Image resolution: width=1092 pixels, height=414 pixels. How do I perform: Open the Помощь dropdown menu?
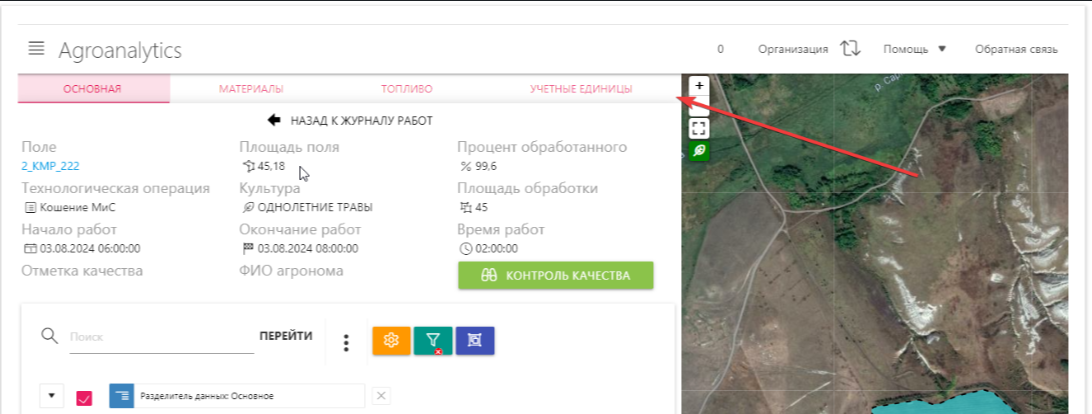click(x=914, y=49)
